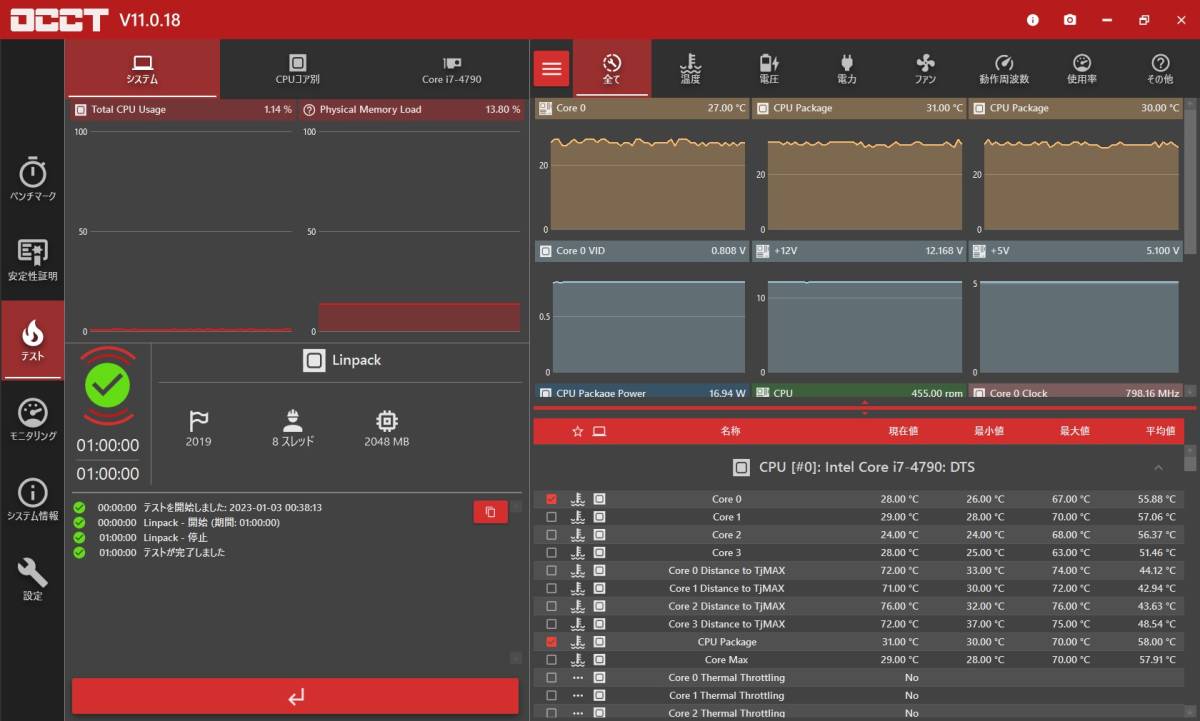Select the 全て sensor filter tab
This screenshot has width=1200, height=721.
coord(612,69)
